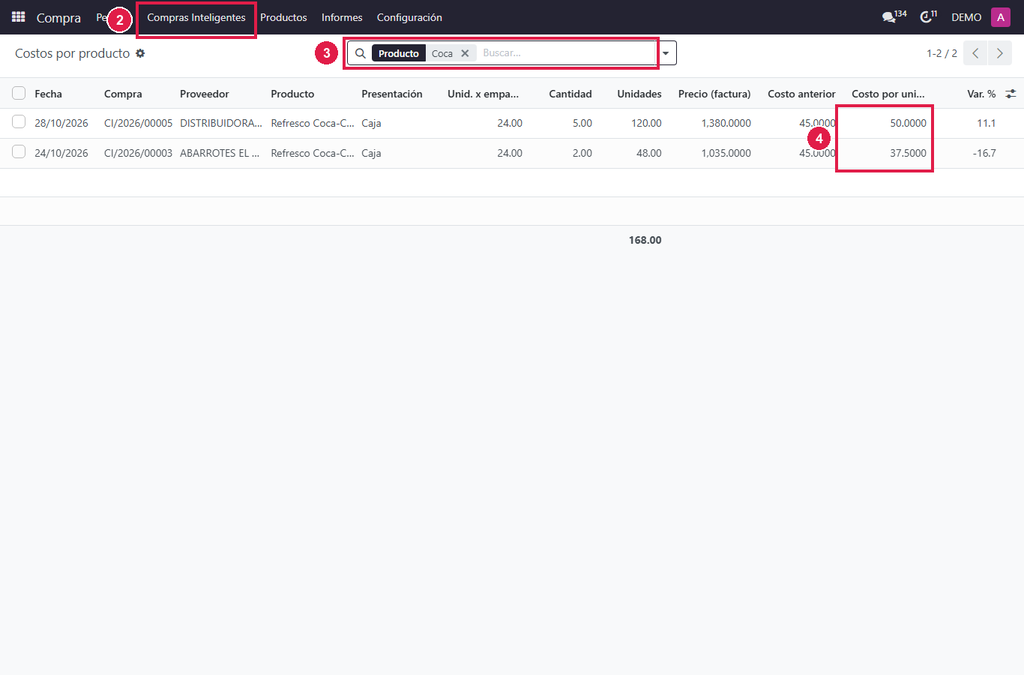
Task: Click the 1,380.0000 invoice price
Action: pyautogui.click(x=726, y=123)
